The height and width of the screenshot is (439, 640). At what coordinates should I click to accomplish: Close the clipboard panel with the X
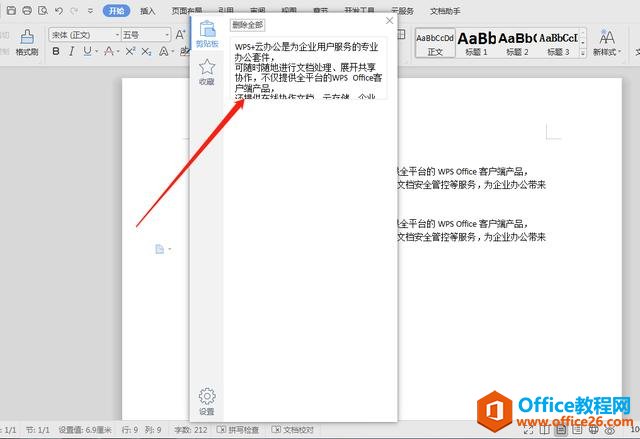coord(389,20)
